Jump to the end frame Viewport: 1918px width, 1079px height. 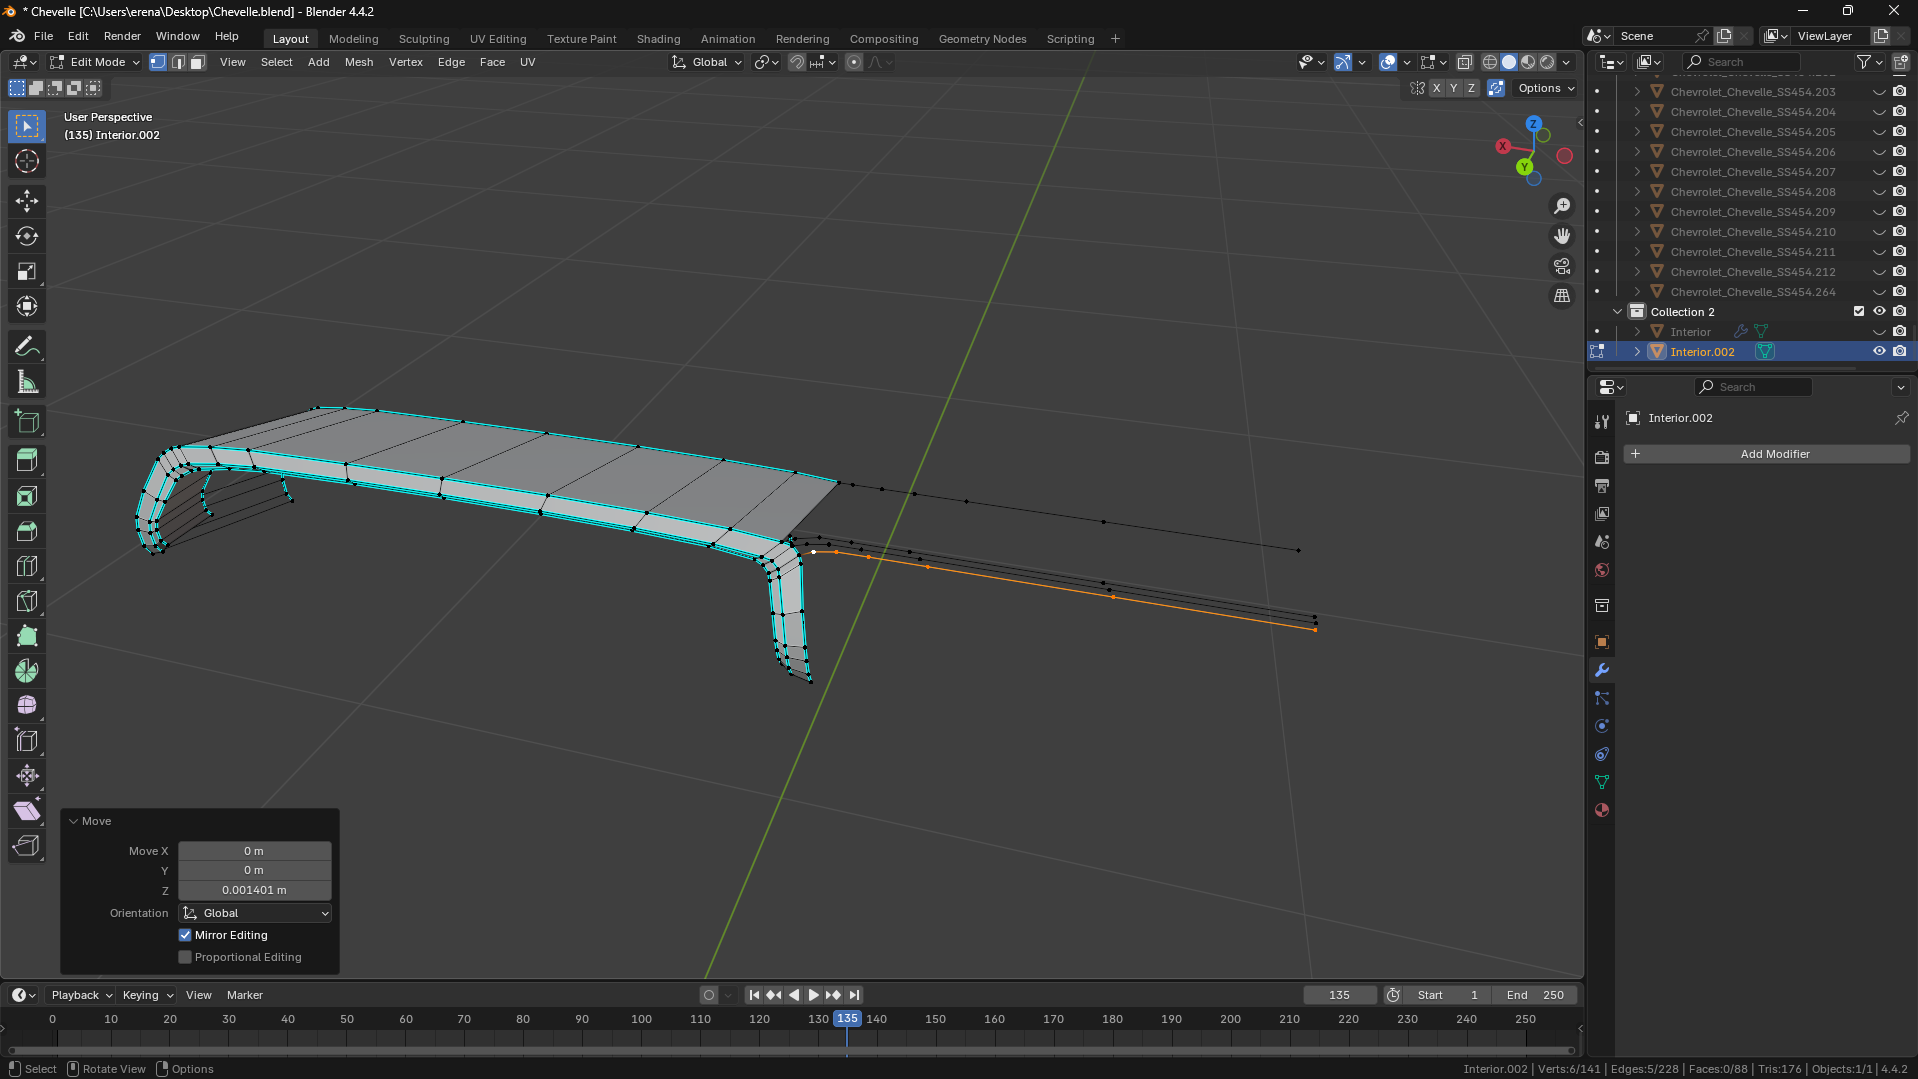pos(854,995)
